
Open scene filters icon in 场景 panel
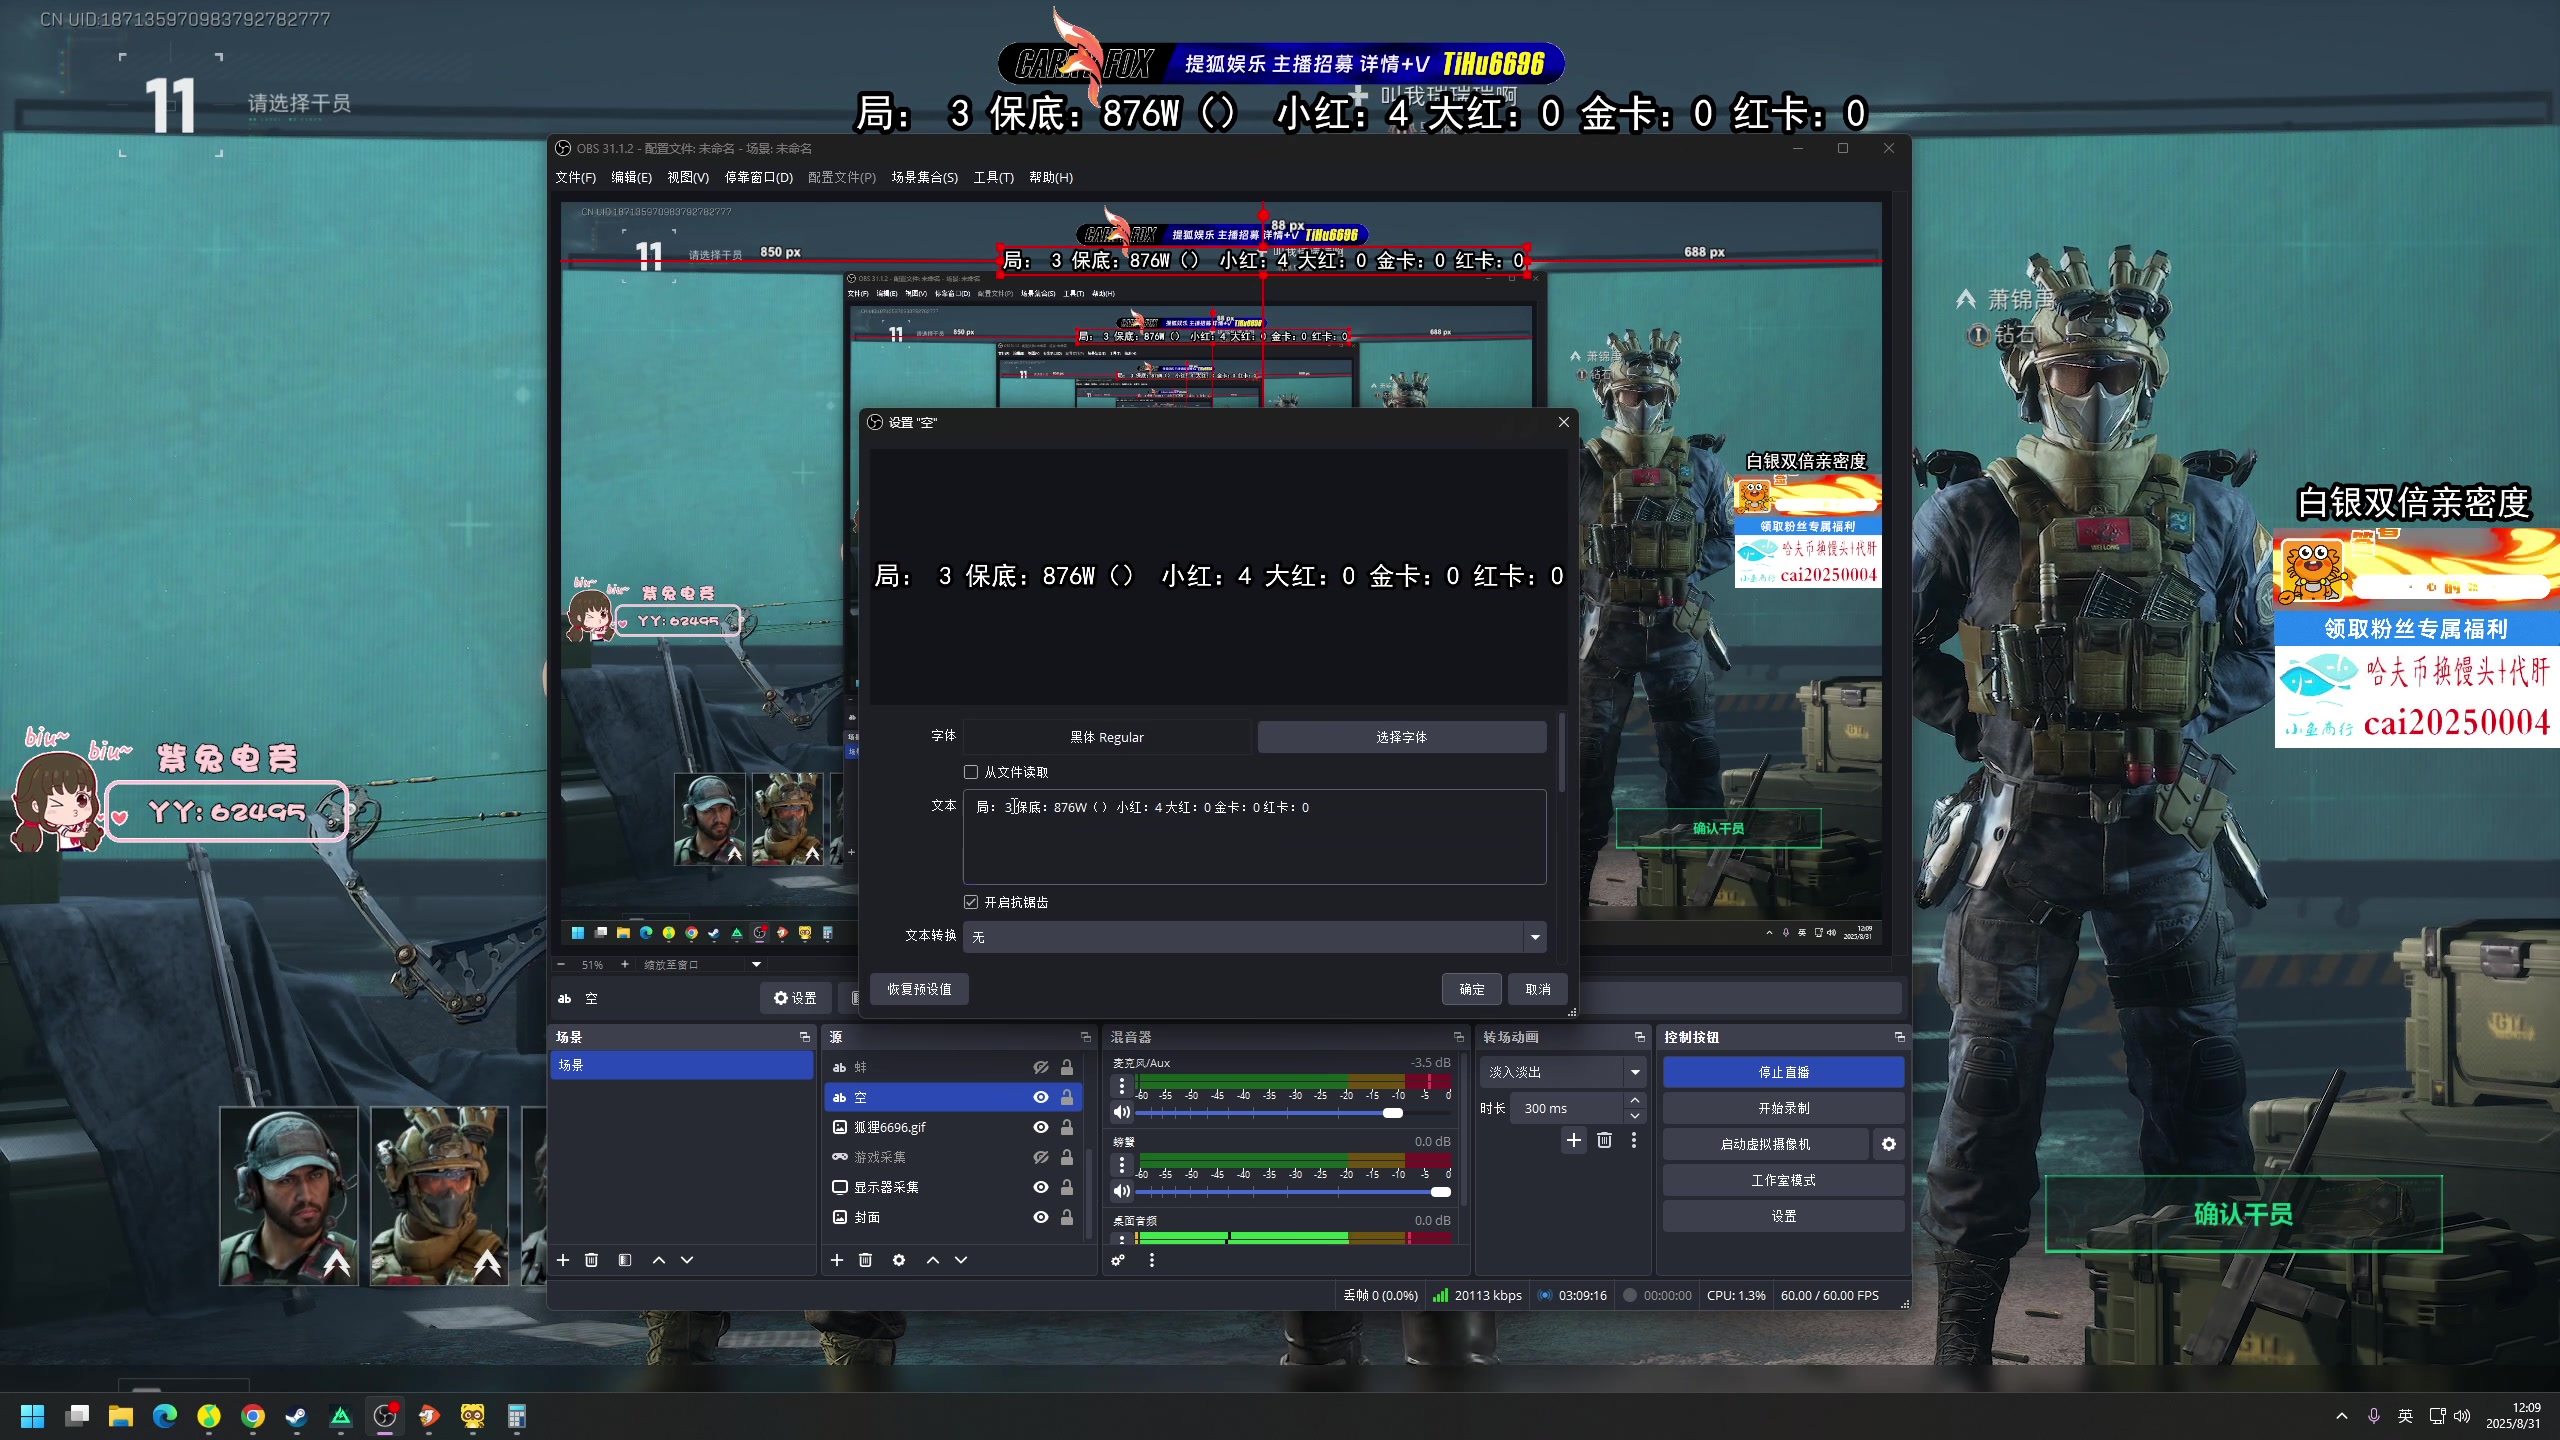(x=625, y=1260)
